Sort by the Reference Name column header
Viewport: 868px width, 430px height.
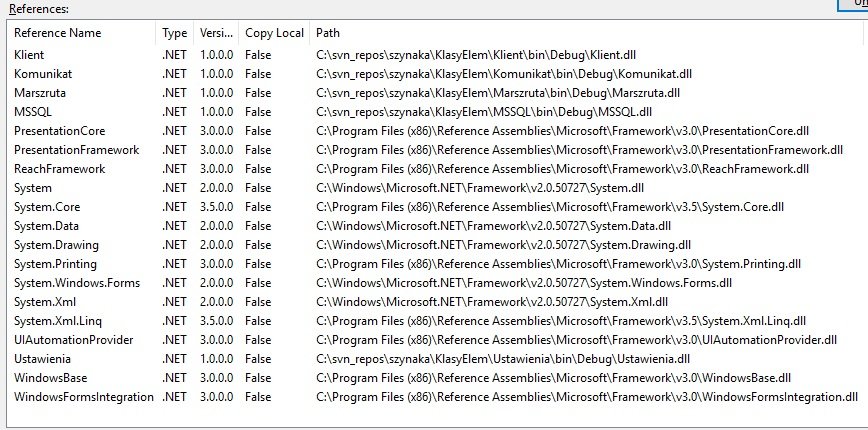click(57, 33)
